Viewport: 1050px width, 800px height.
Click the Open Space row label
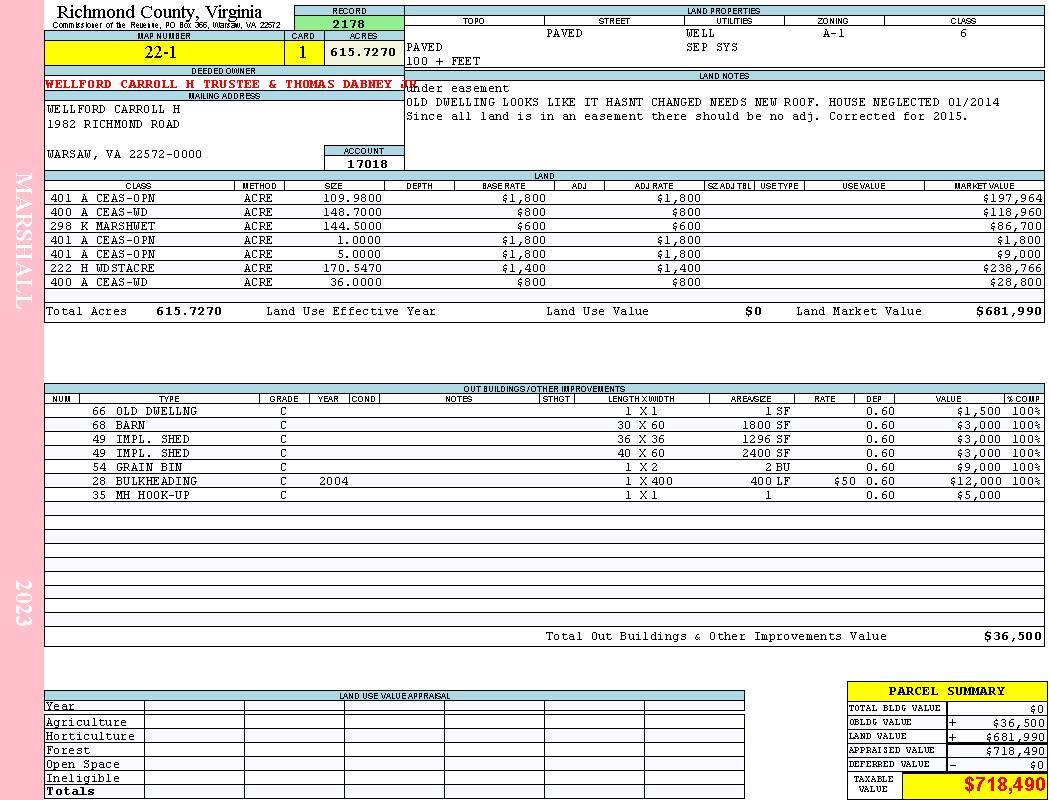pos(83,765)
